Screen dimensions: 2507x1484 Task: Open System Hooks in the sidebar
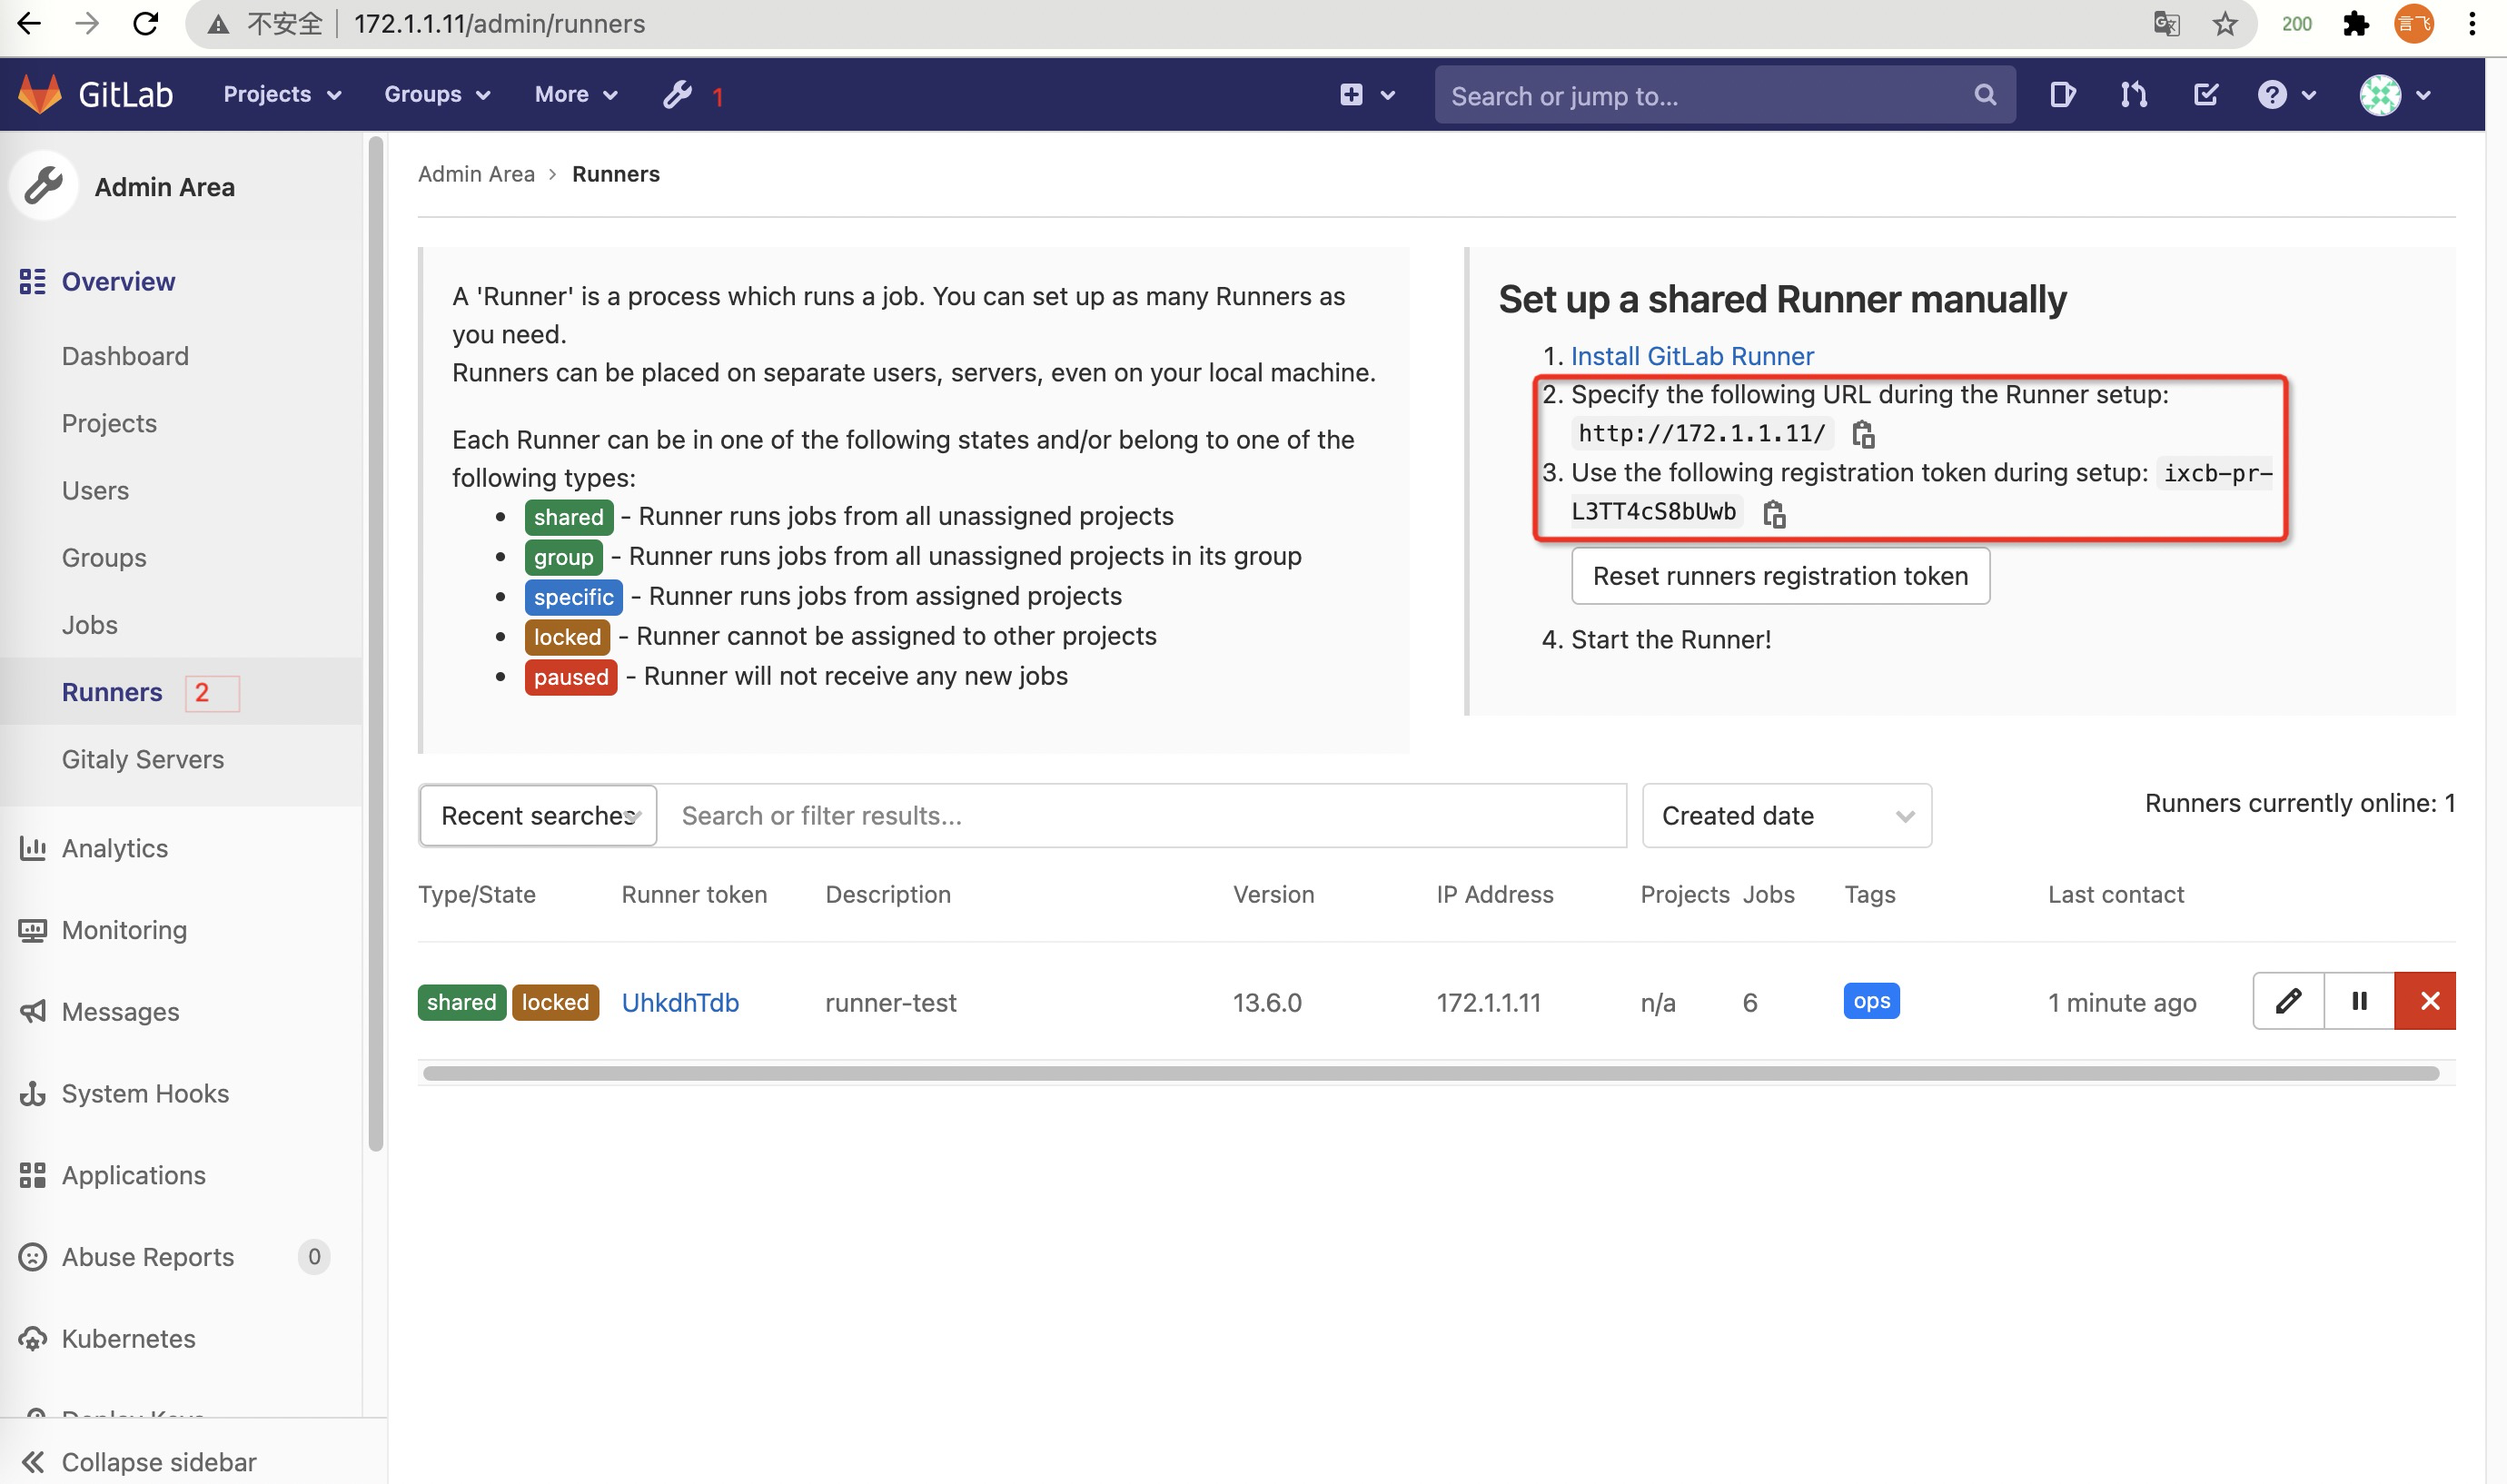[145, 1093]
